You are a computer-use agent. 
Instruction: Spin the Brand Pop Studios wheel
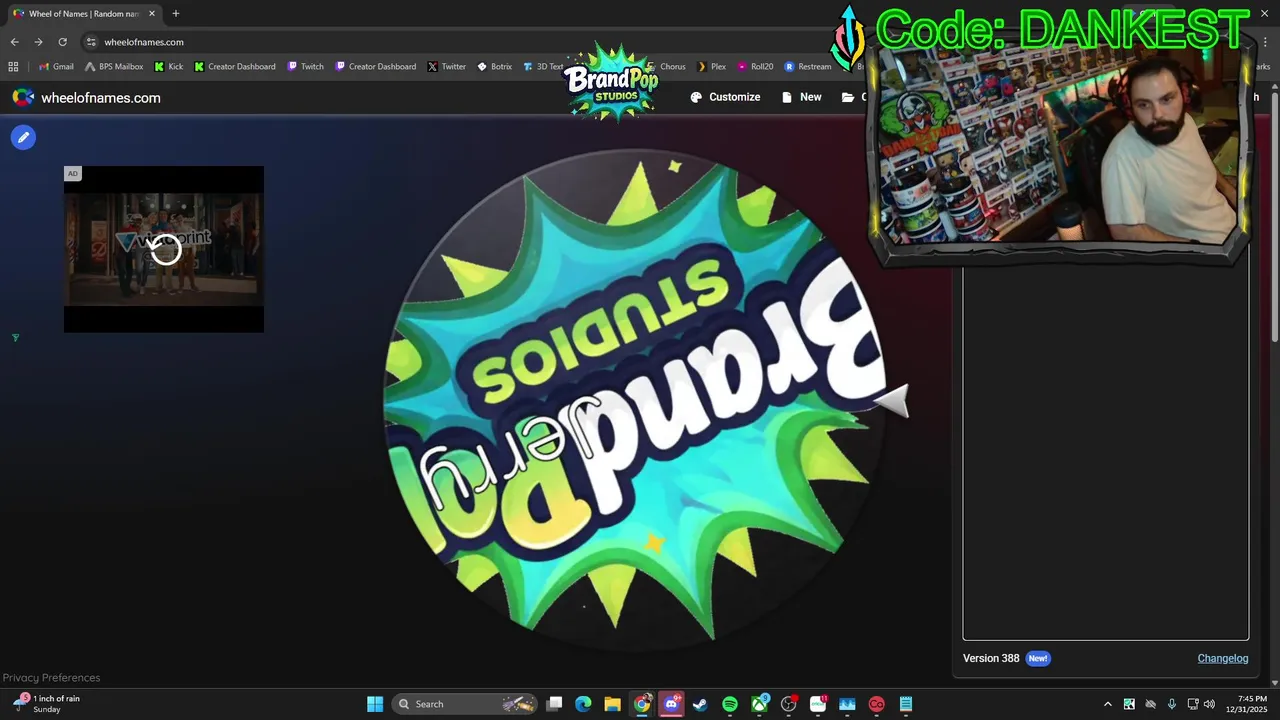pyautogui.click(x=638, y=400)
